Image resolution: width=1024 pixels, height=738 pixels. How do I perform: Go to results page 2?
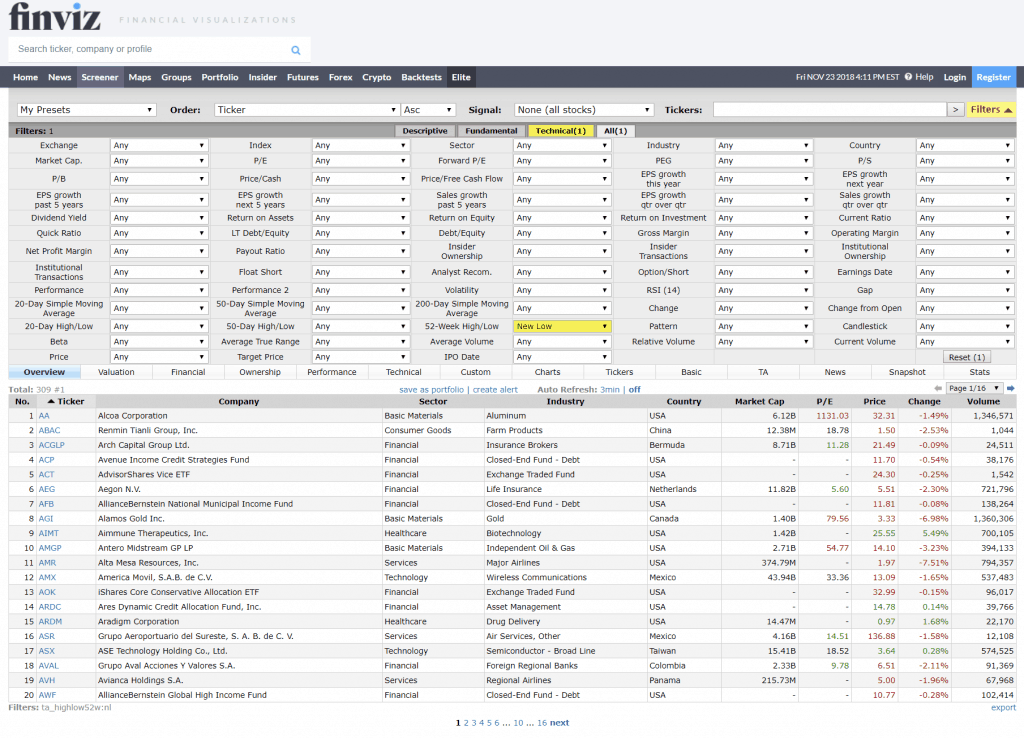click(x=466, y=723)
